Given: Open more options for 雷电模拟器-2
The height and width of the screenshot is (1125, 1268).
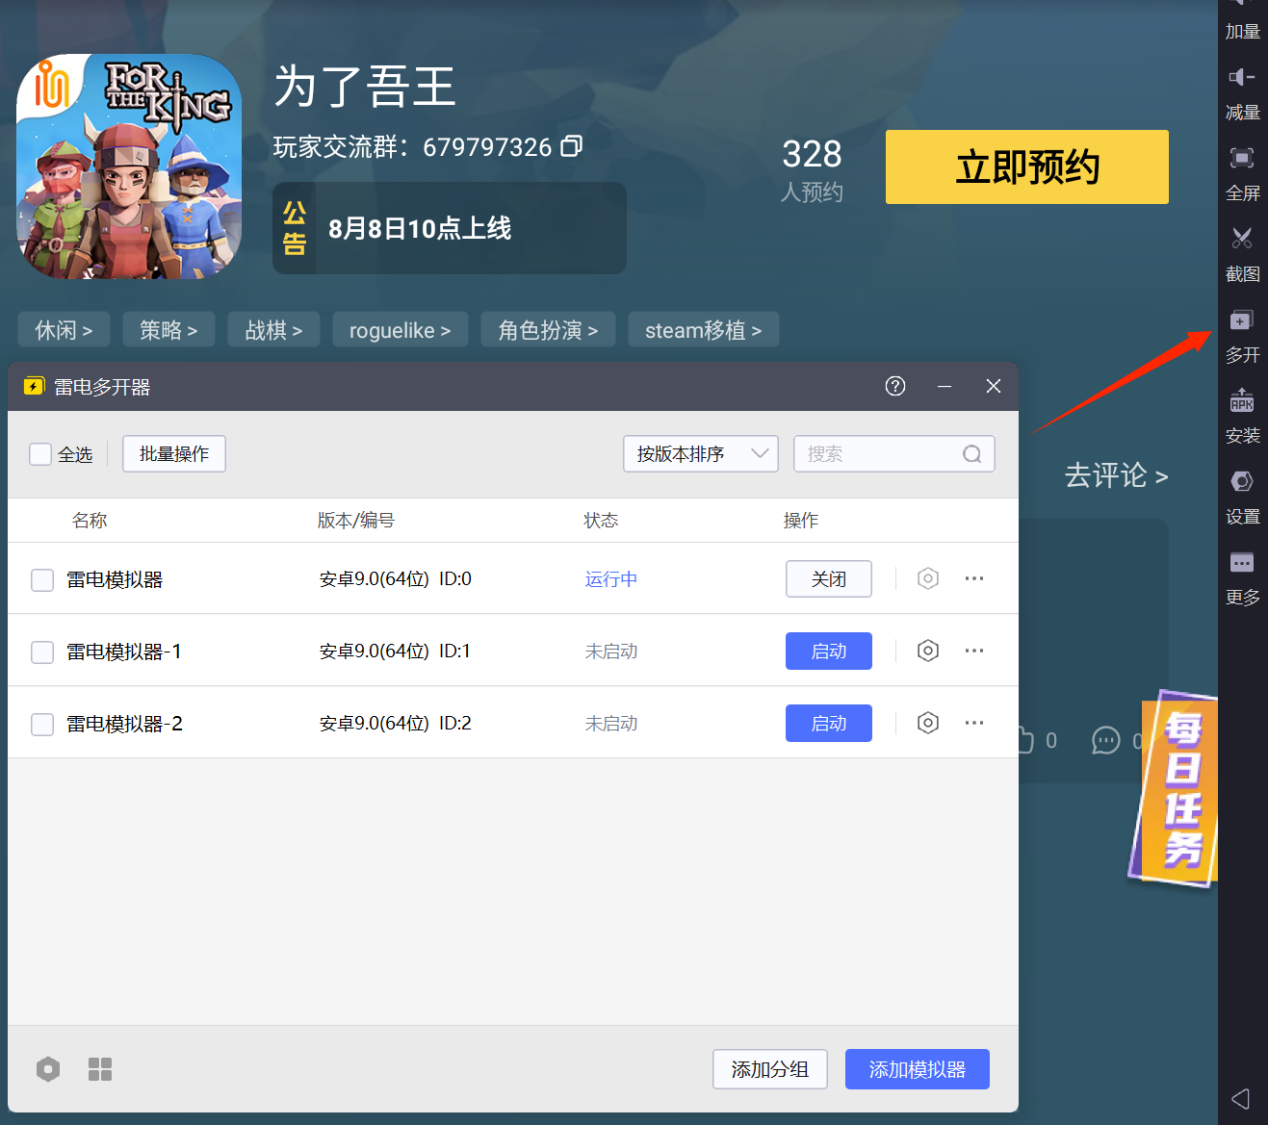Looking at the screenshot, I should point(974,723).
